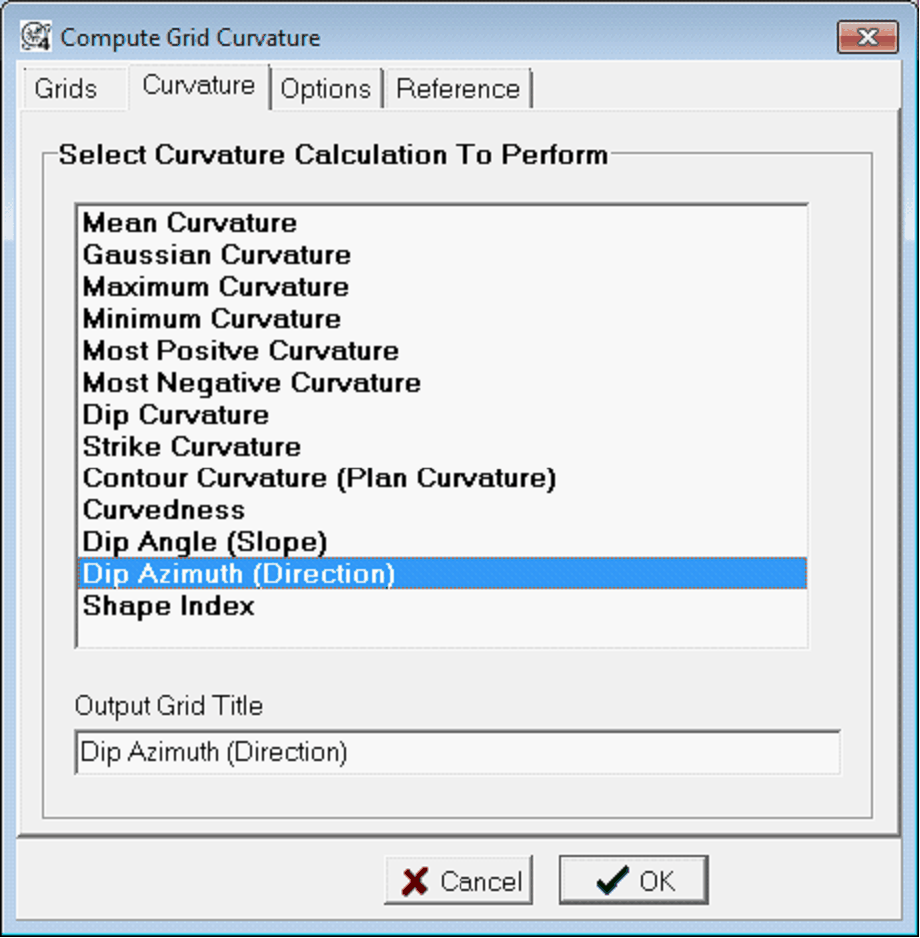
Task: Select Strike Curvature calculation
Action: (191, 447)
